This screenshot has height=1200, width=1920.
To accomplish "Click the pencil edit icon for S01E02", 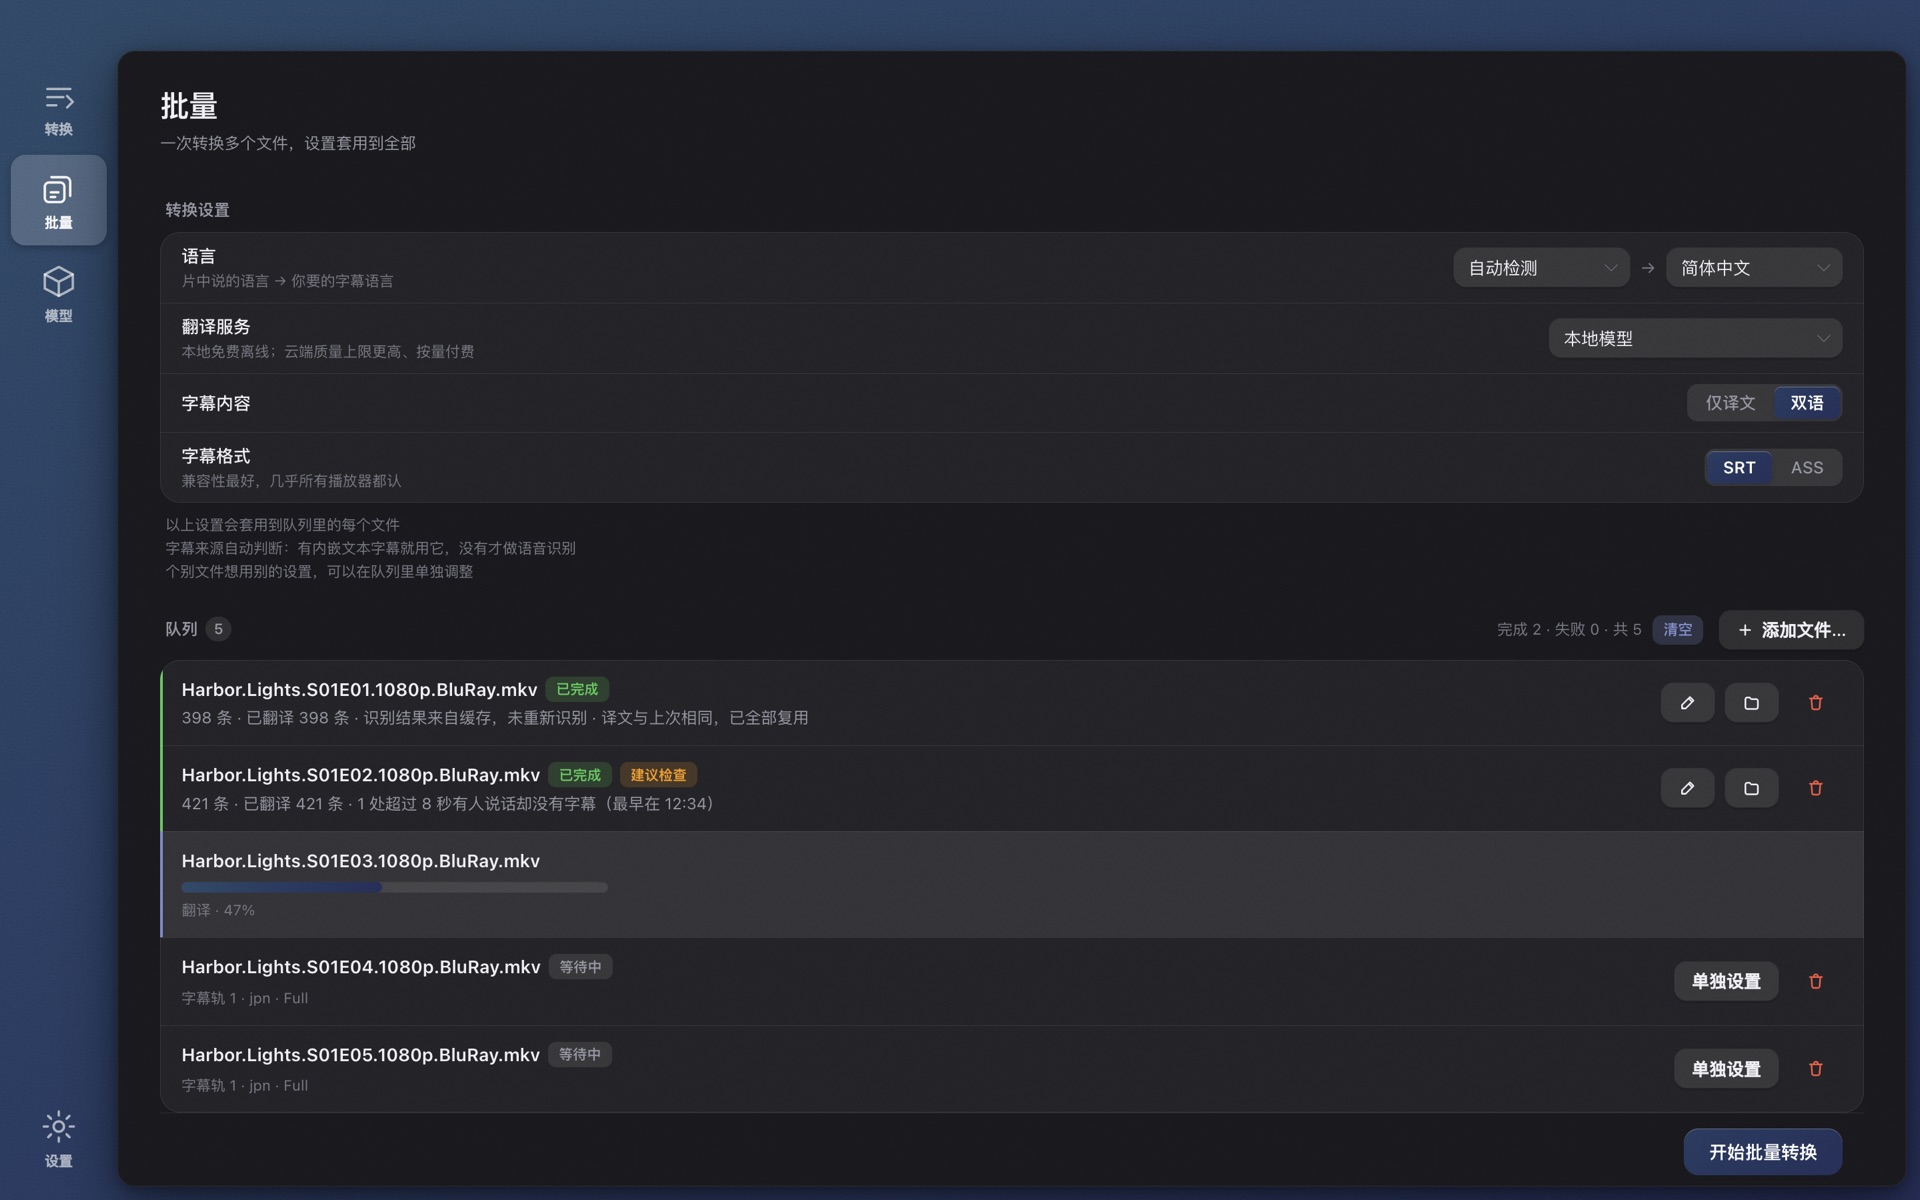I will (x=1687, y=788).
